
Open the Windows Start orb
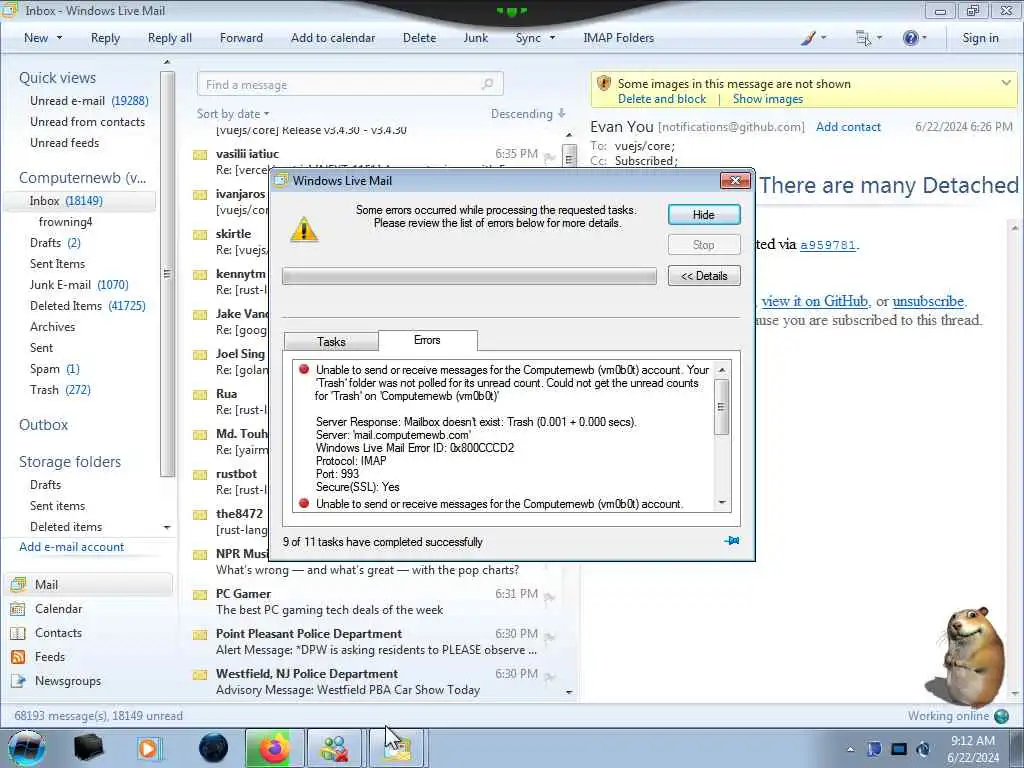coord(27,748)
